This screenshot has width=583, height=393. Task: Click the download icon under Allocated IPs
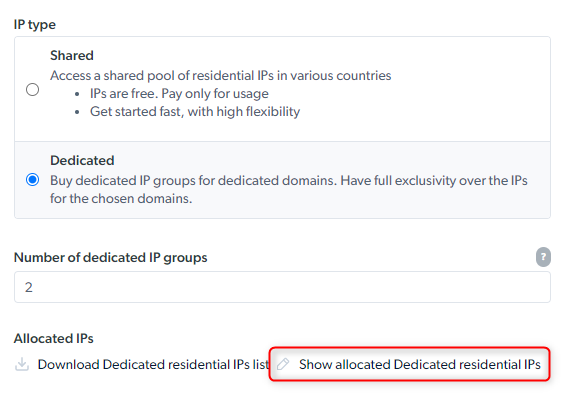[x=22, y=364]
